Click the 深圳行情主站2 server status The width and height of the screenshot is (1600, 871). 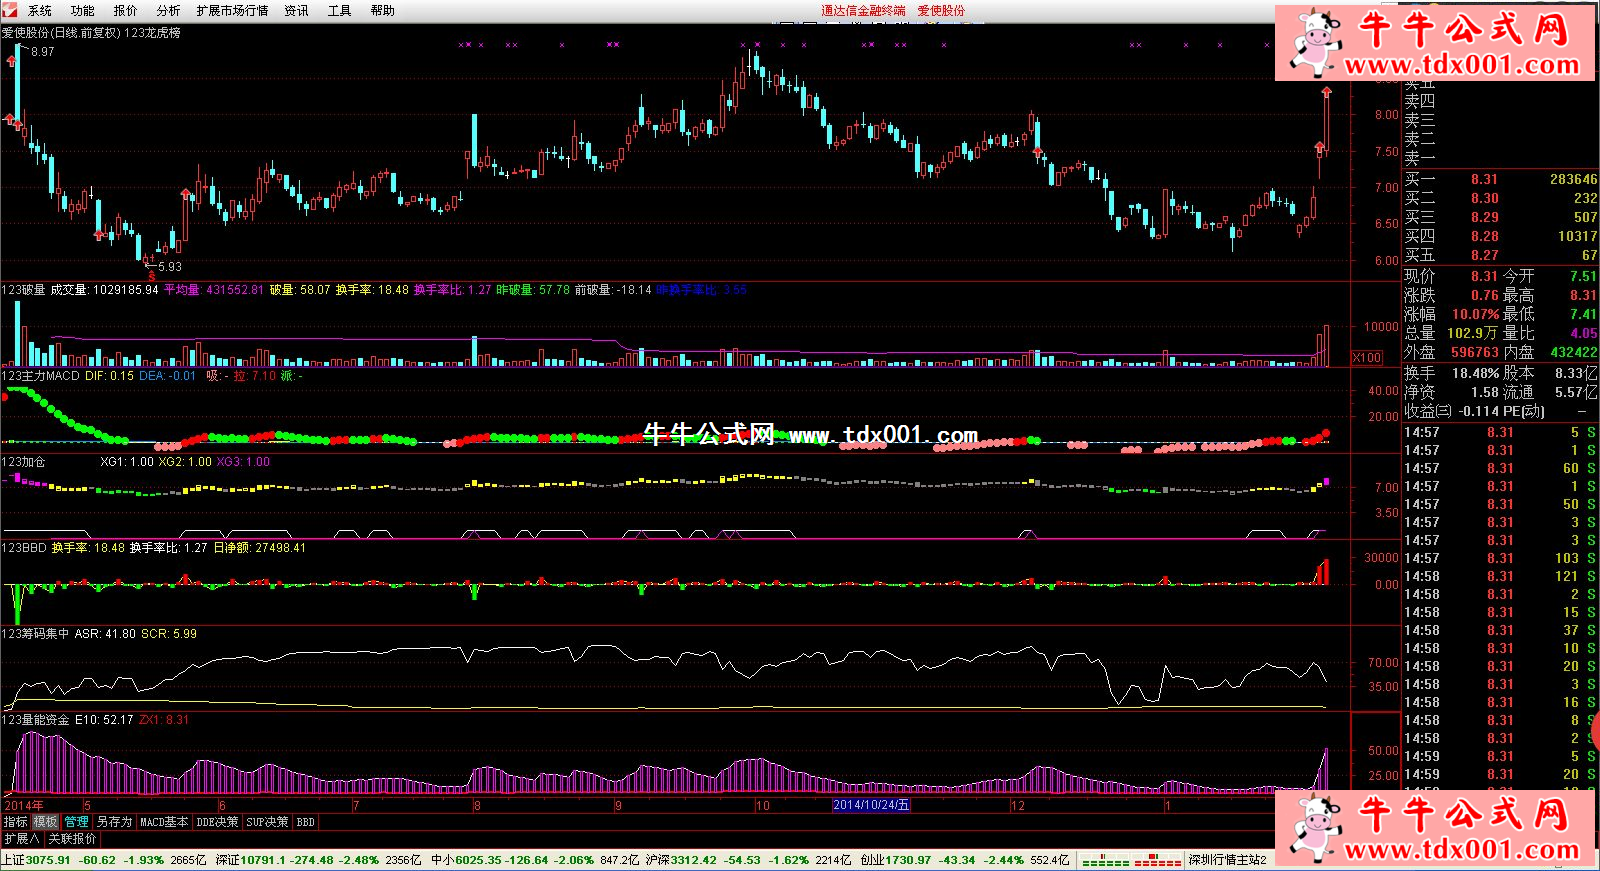(x=1227, y=860)
